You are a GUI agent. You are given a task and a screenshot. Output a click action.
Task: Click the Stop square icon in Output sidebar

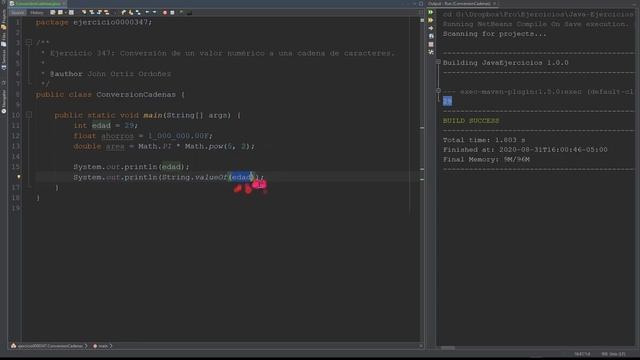pos(431,44)
